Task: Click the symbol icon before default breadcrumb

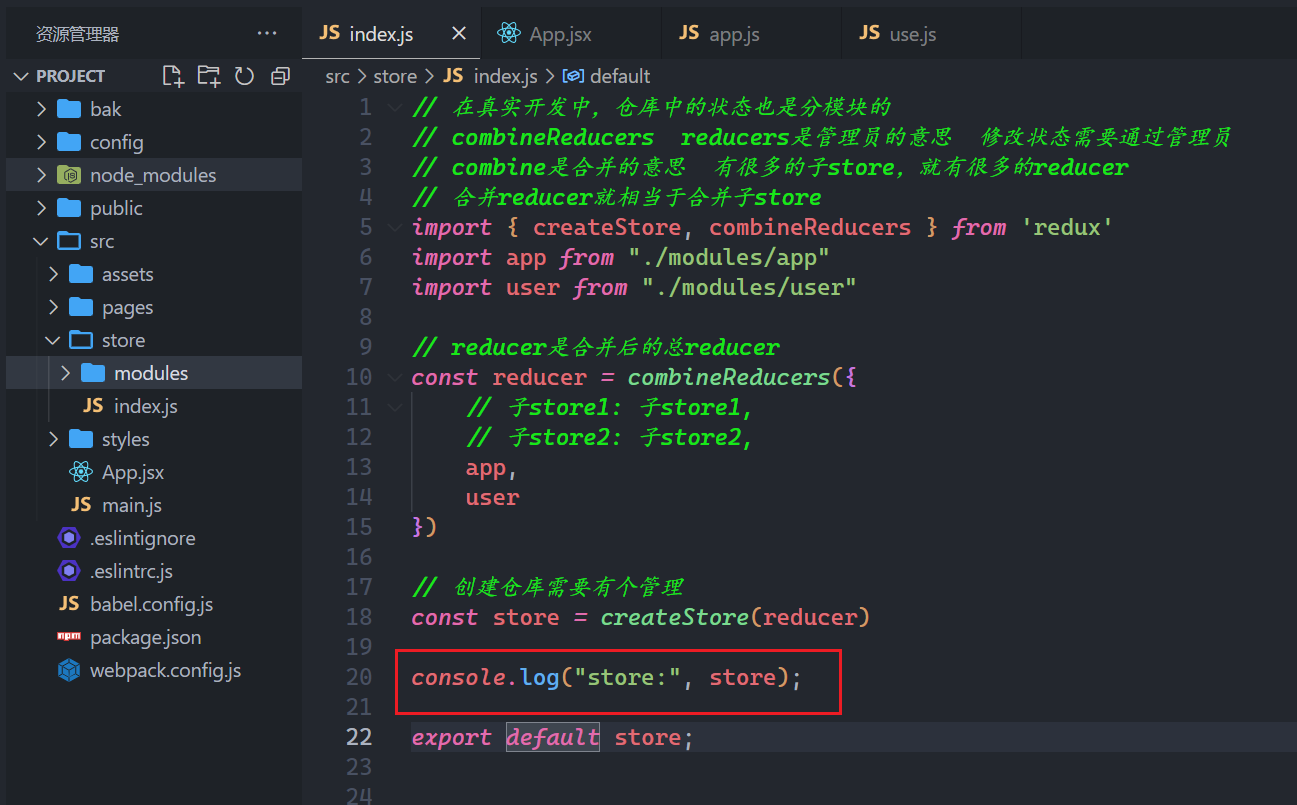Action: [x=574, y=76]
